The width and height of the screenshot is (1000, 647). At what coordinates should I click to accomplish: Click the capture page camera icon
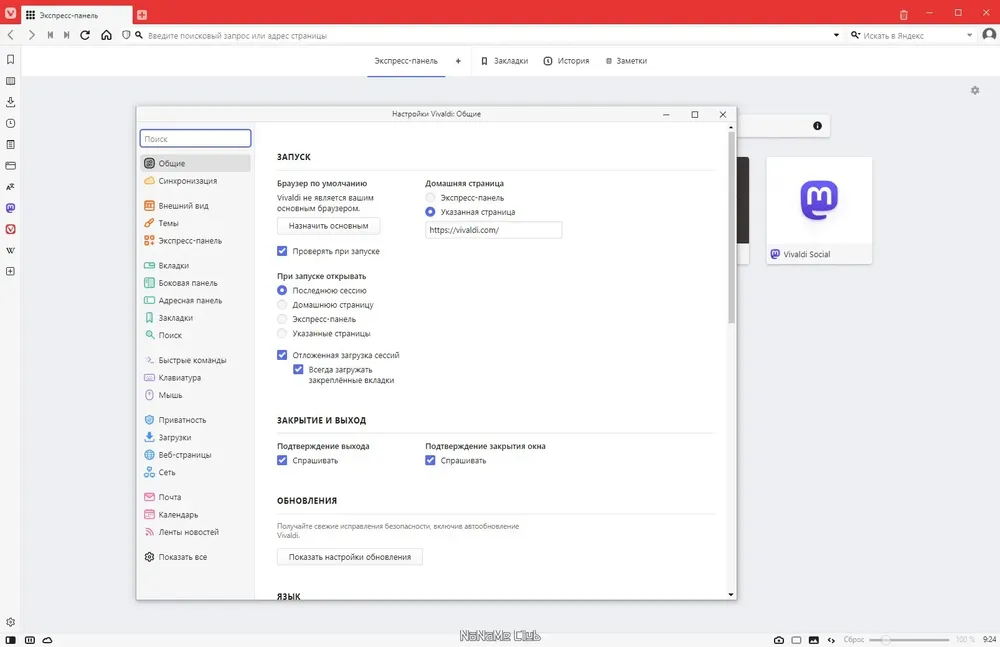[x=779, y=639]
